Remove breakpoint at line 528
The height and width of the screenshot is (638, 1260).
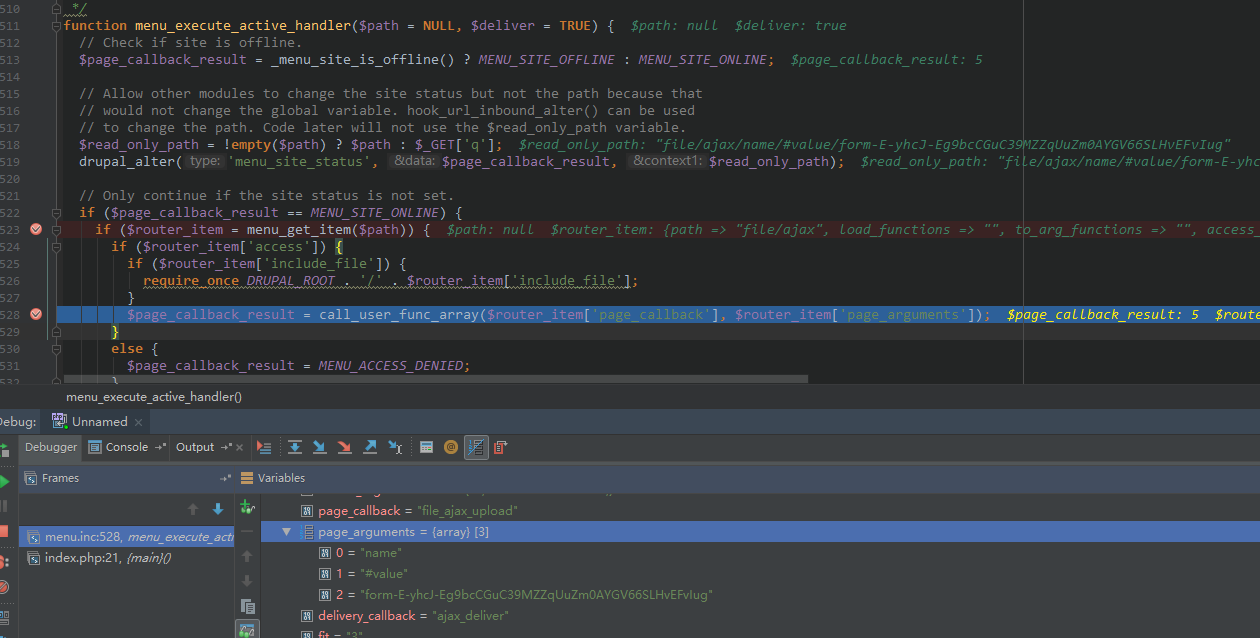[x=36, y=314]
